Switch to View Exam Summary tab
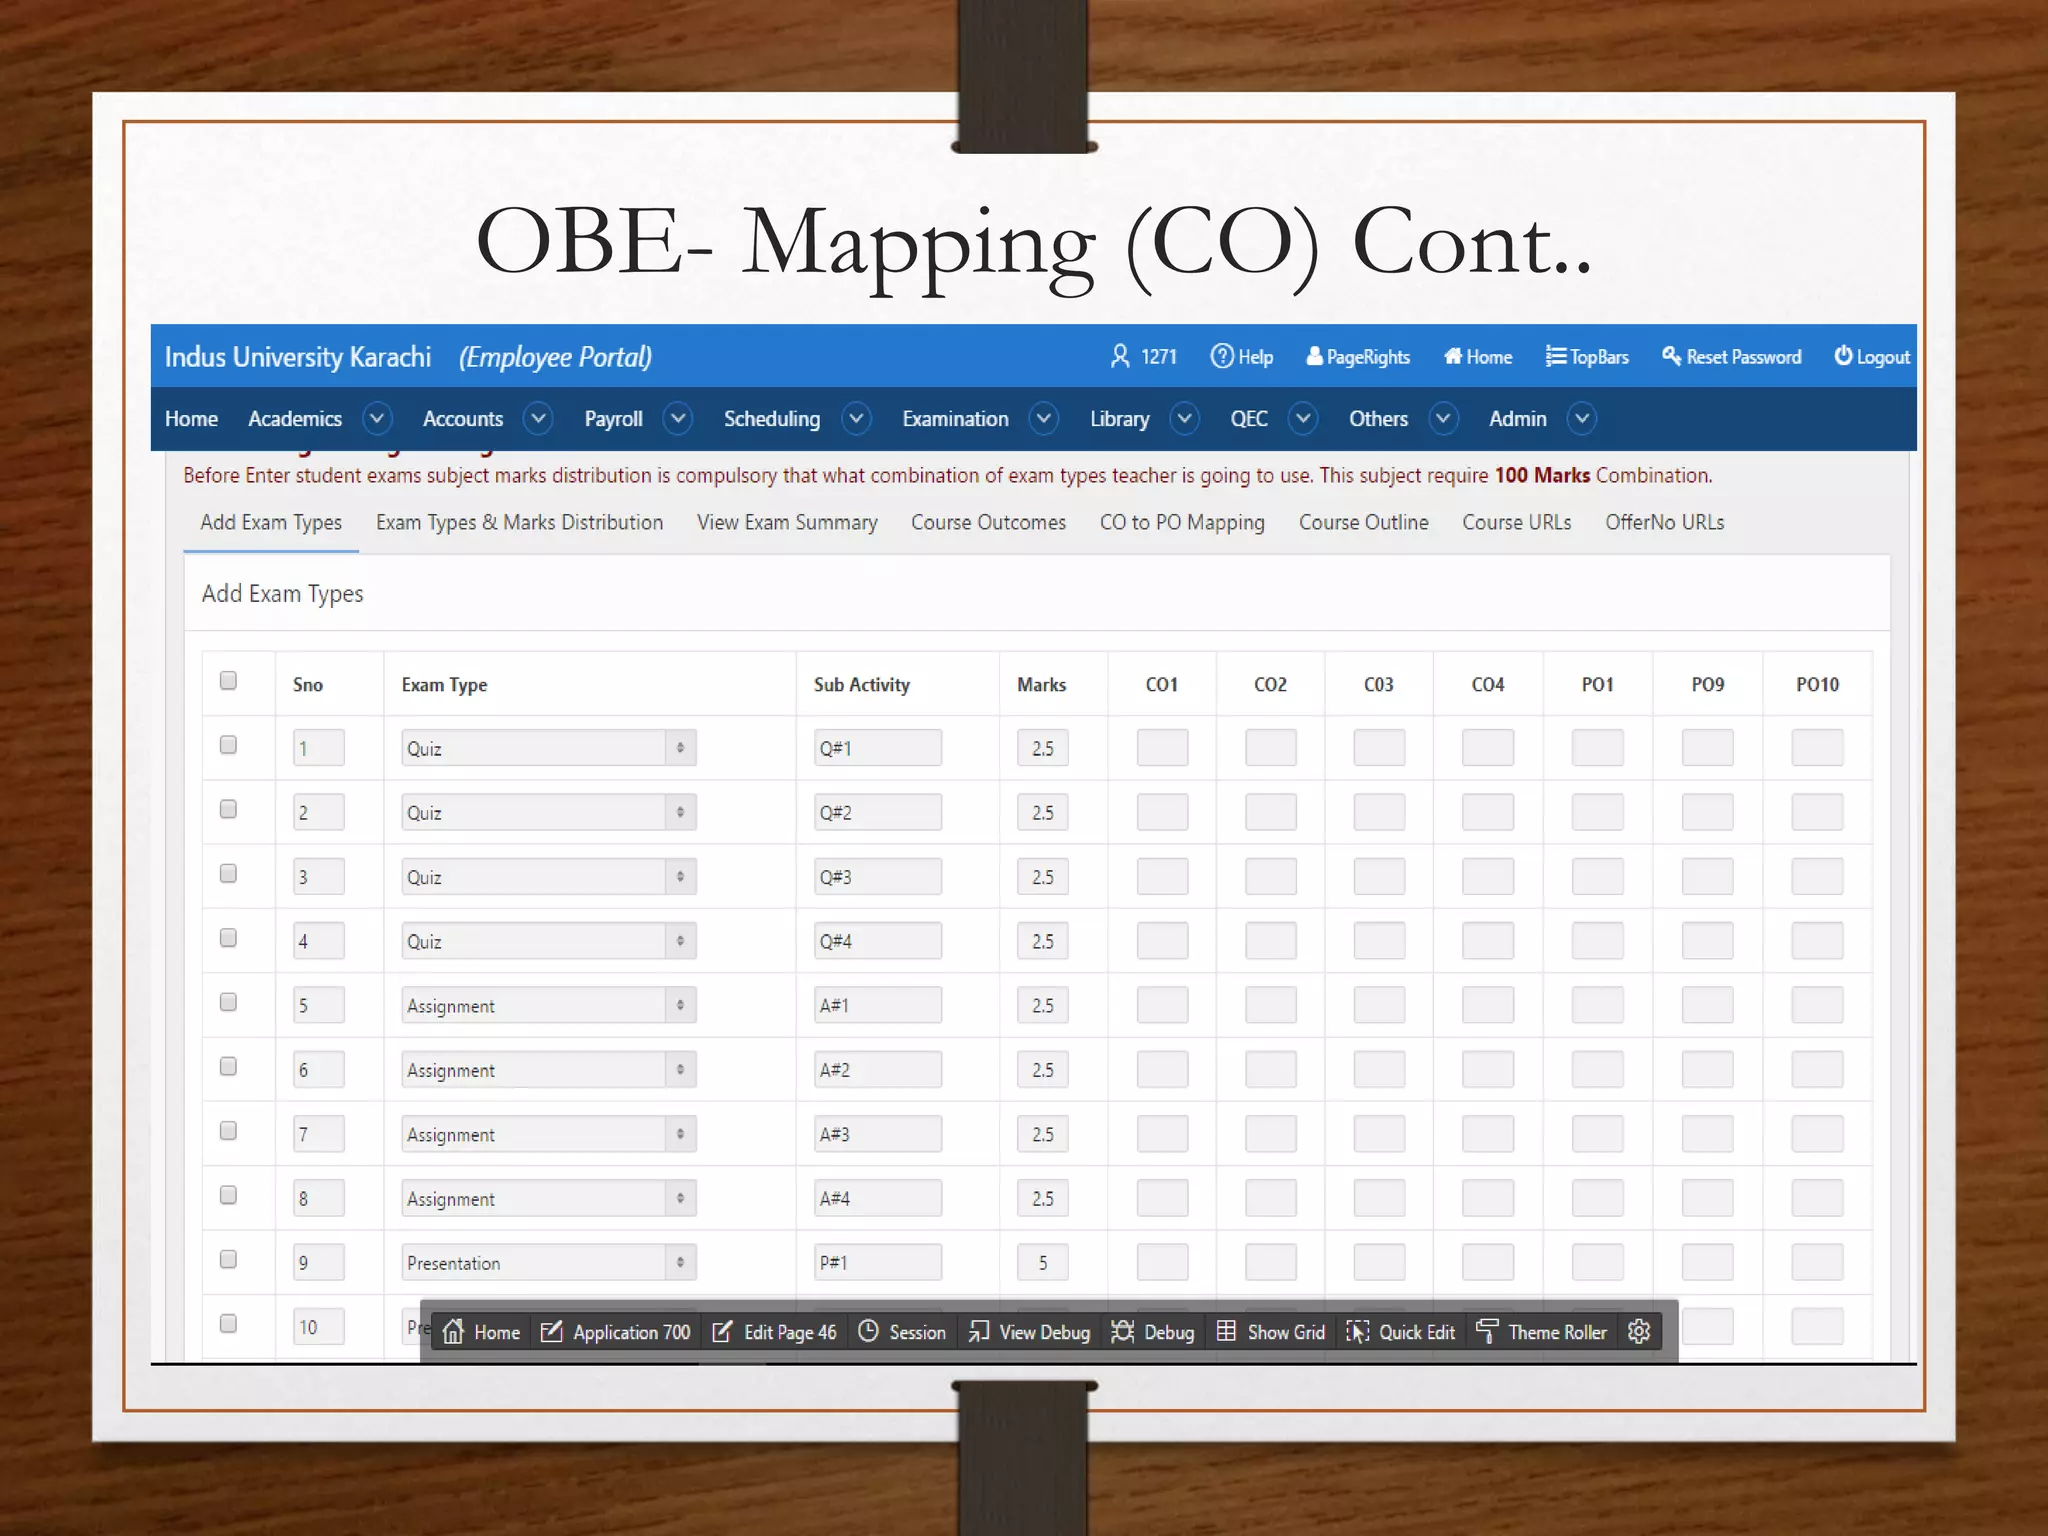 pos(787,523)
